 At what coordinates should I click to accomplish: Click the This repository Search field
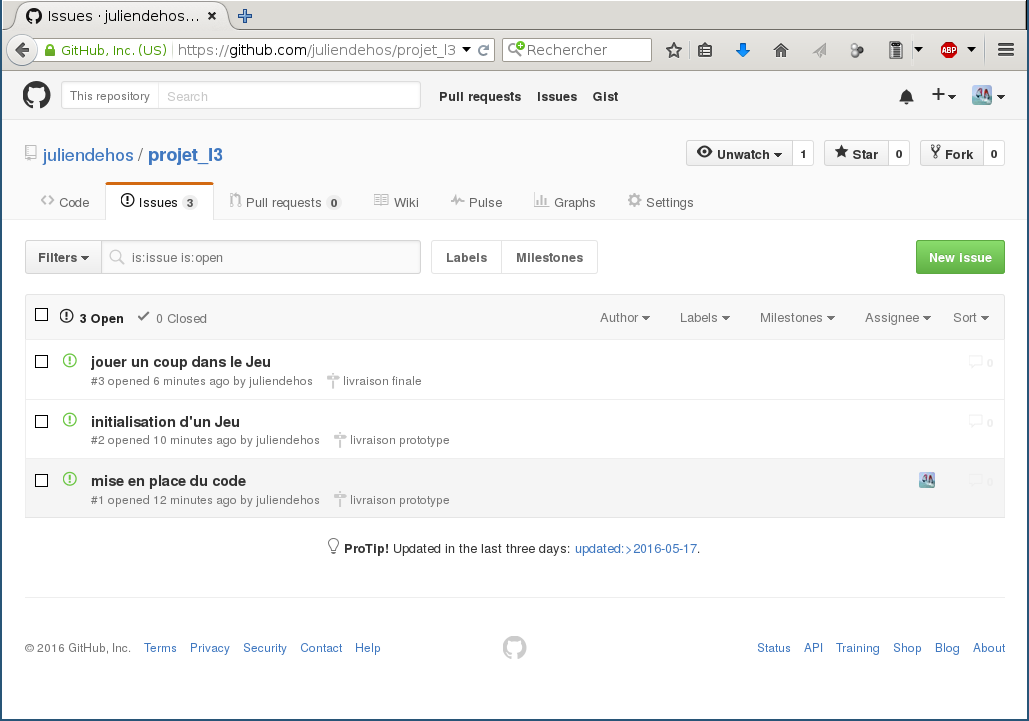289,96
